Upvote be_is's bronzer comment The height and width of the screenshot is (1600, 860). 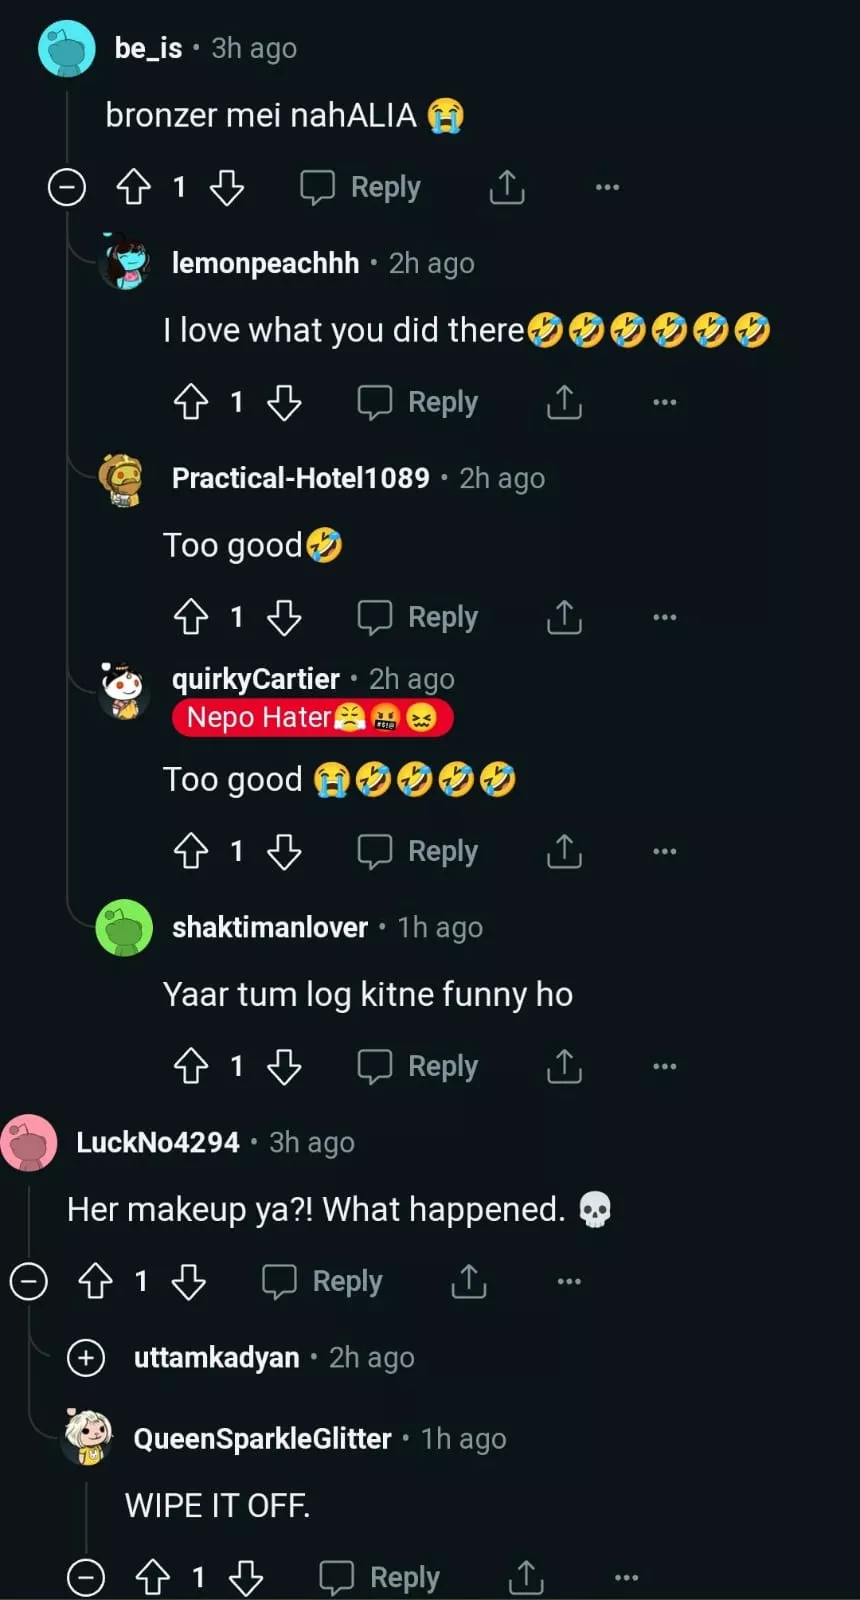tap(134, 187)
